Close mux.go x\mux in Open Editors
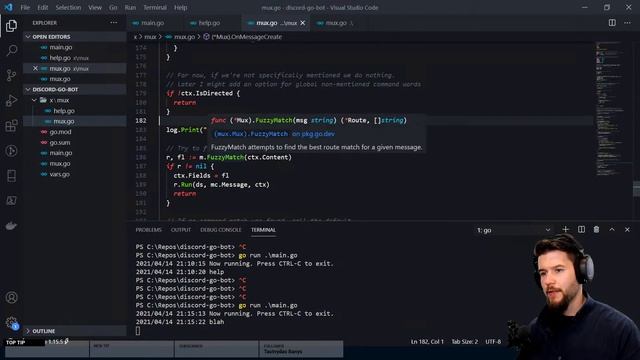 [x=35, y=68]
